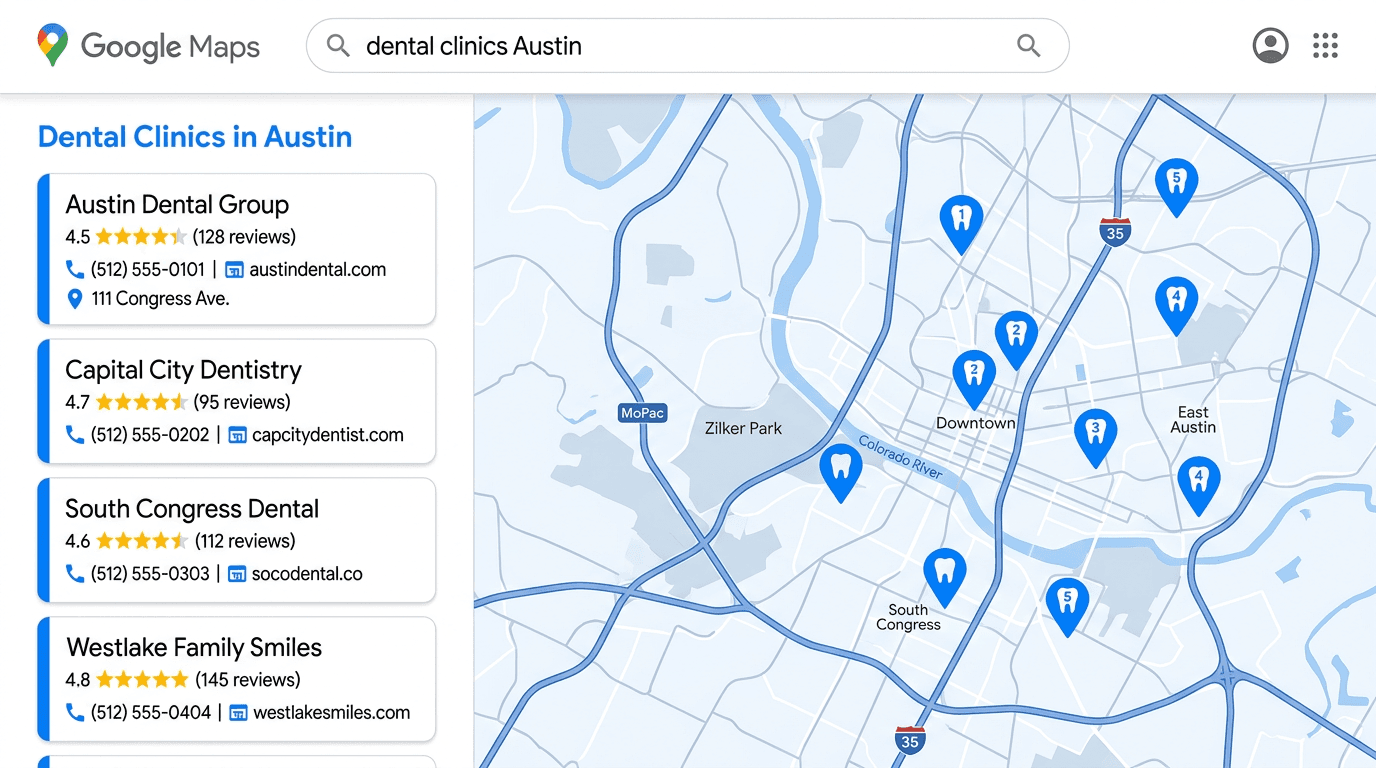Click the 4.8 rating value on Westlake card
1376x768 pixels.
click(x=78, y=681)
